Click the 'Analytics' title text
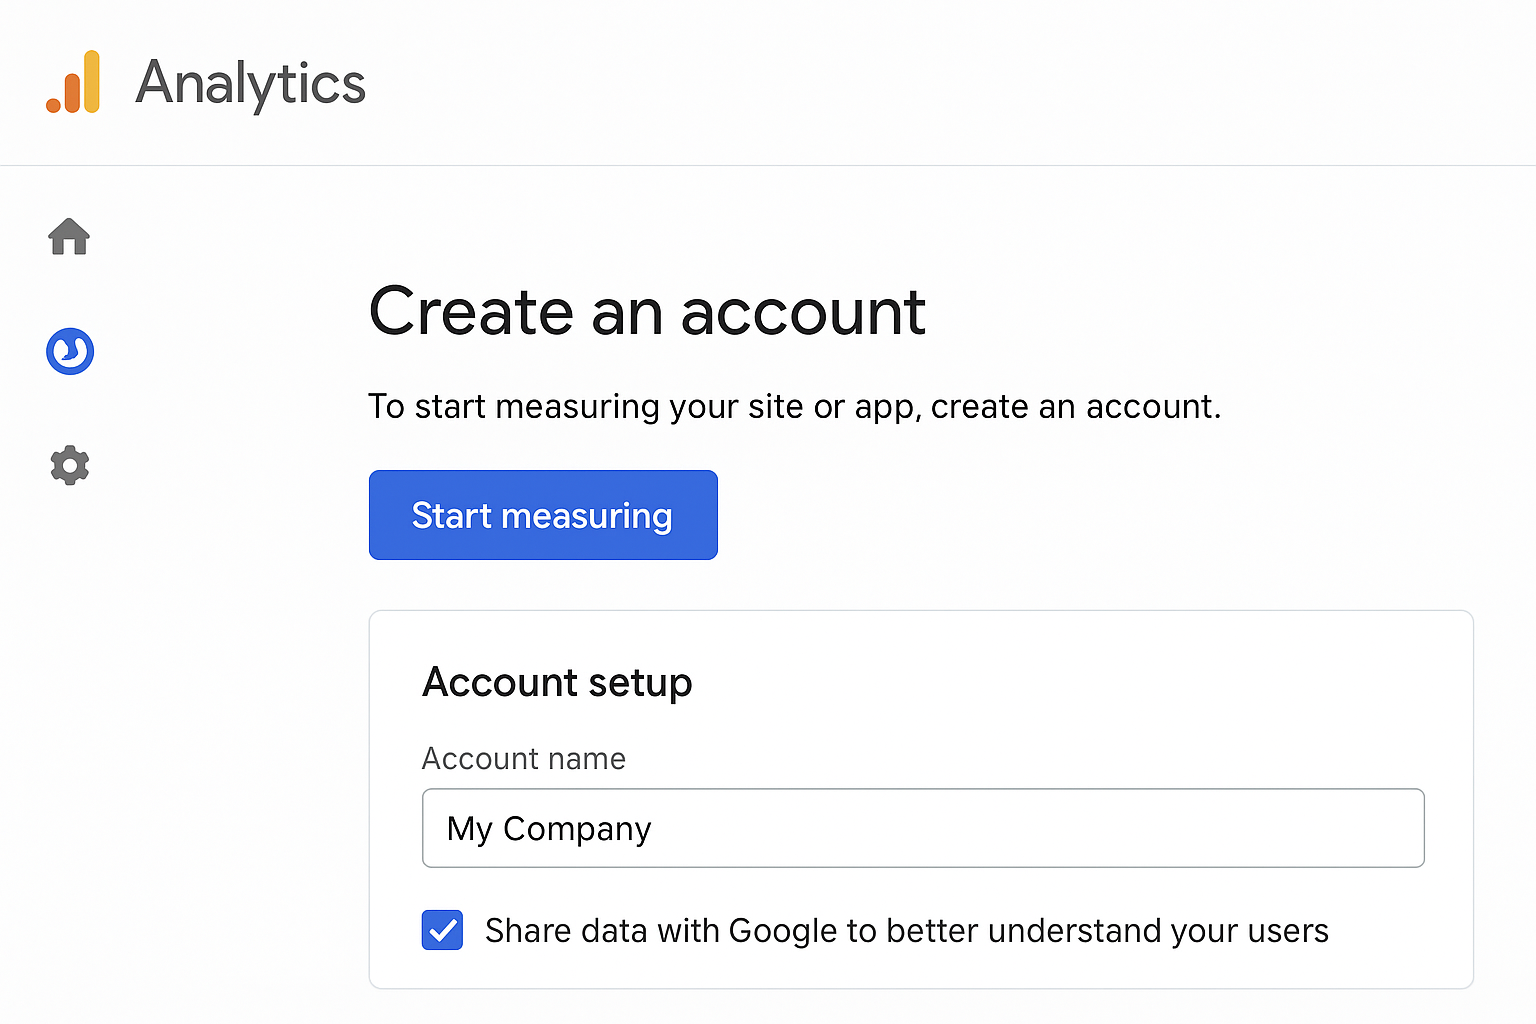 coord(251,83)
